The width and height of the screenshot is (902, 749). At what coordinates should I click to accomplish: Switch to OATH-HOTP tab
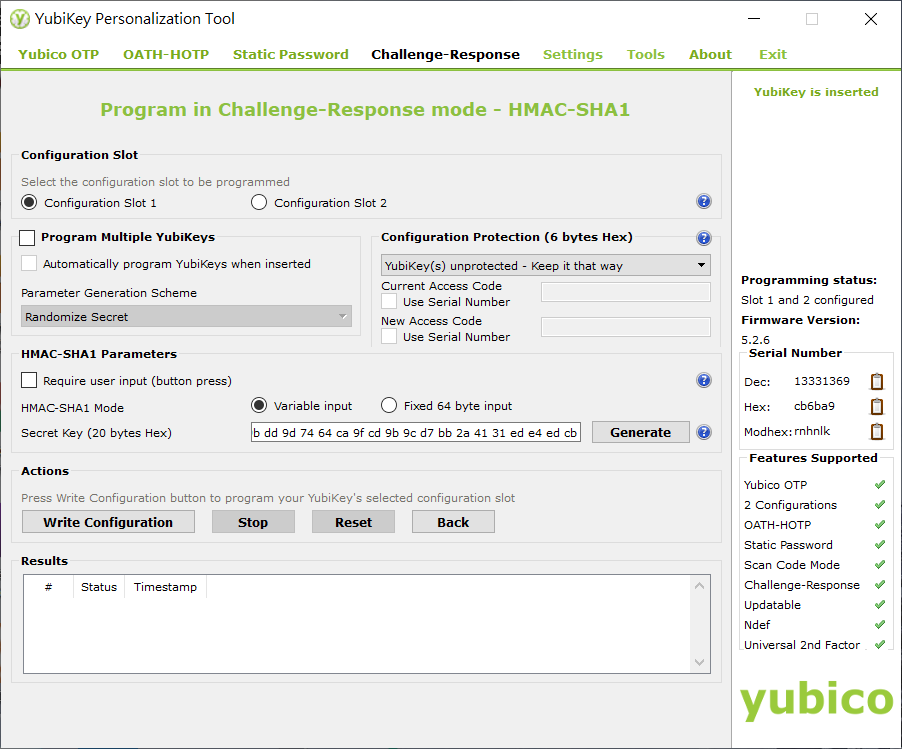(x=166, y=55)
